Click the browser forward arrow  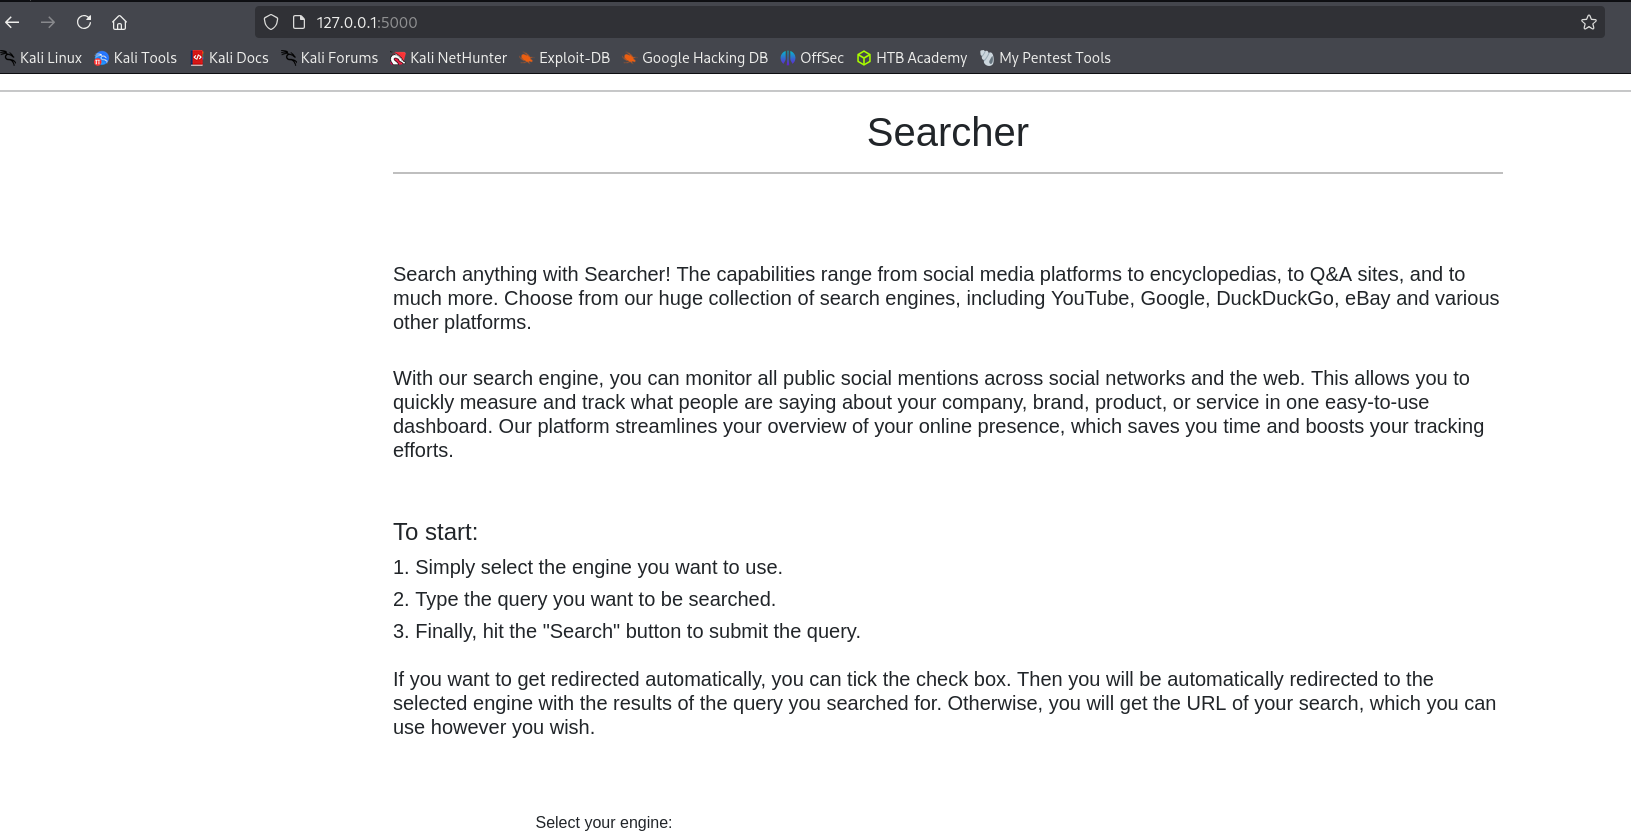[x=48, y=22]
